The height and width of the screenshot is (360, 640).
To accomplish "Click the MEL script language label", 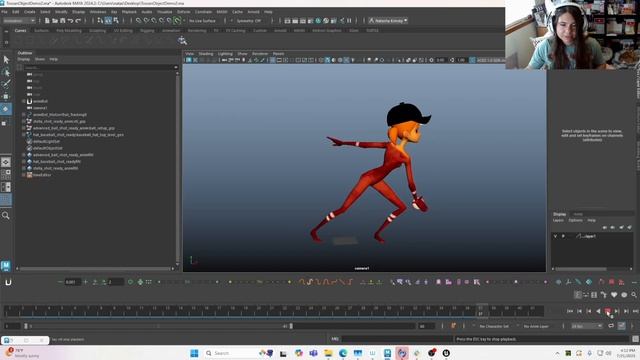I will pos(335,339).
